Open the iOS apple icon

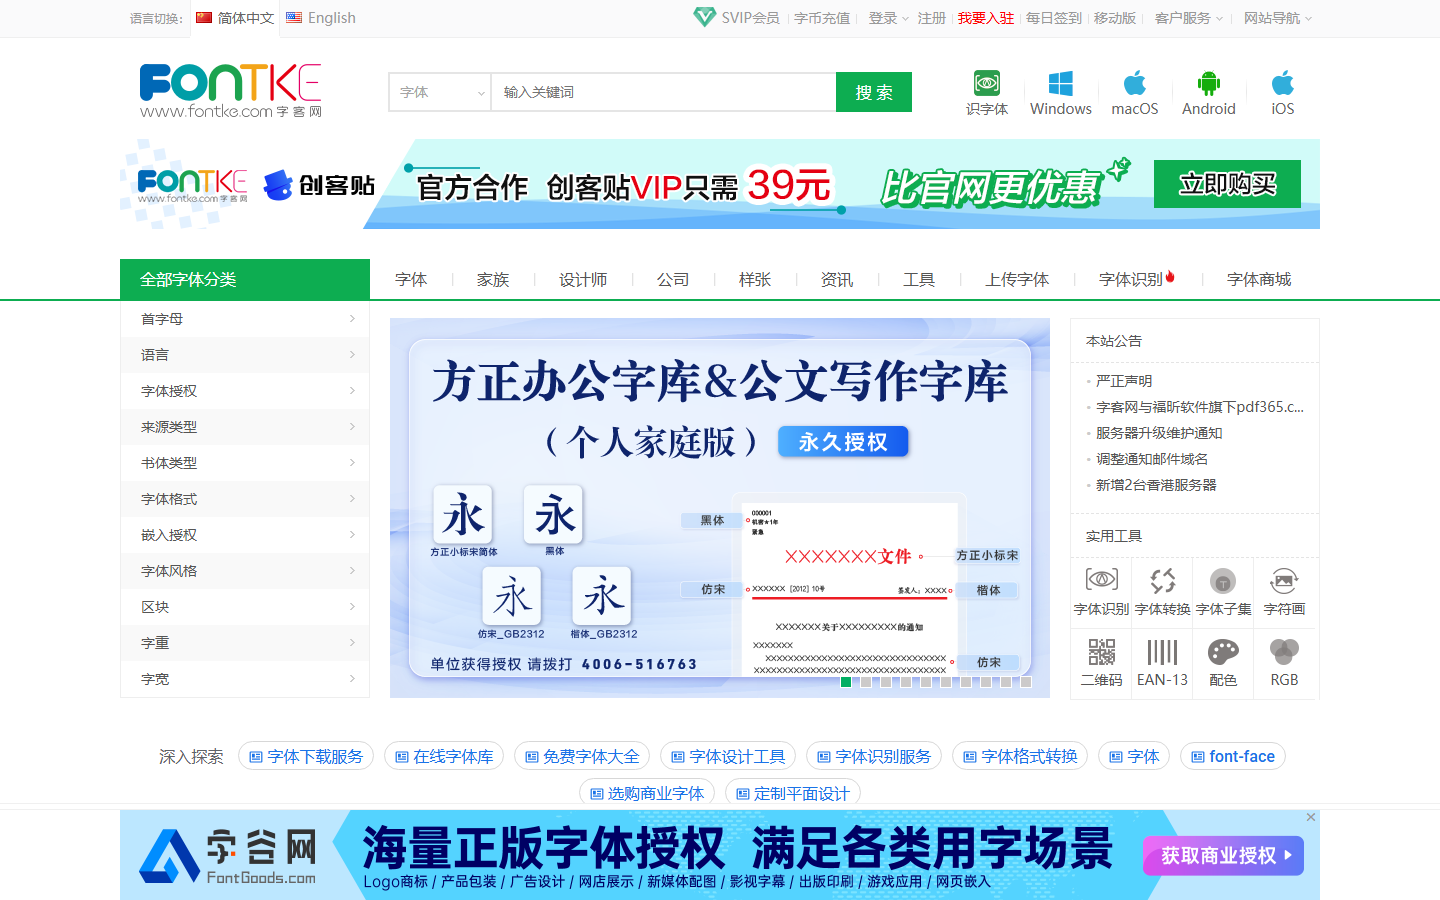1283,83
